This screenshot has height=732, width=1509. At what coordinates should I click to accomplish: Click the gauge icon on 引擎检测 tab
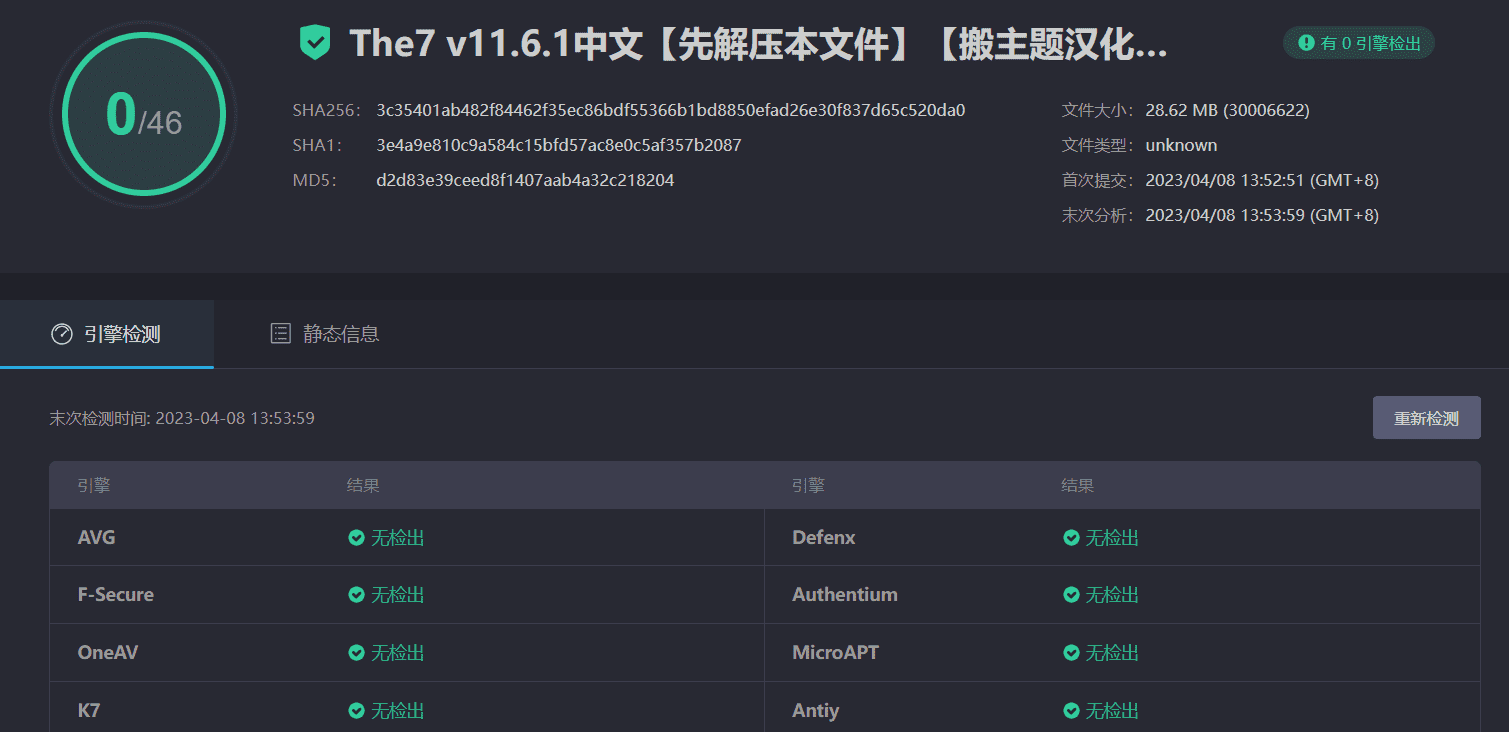pos(62,334)
